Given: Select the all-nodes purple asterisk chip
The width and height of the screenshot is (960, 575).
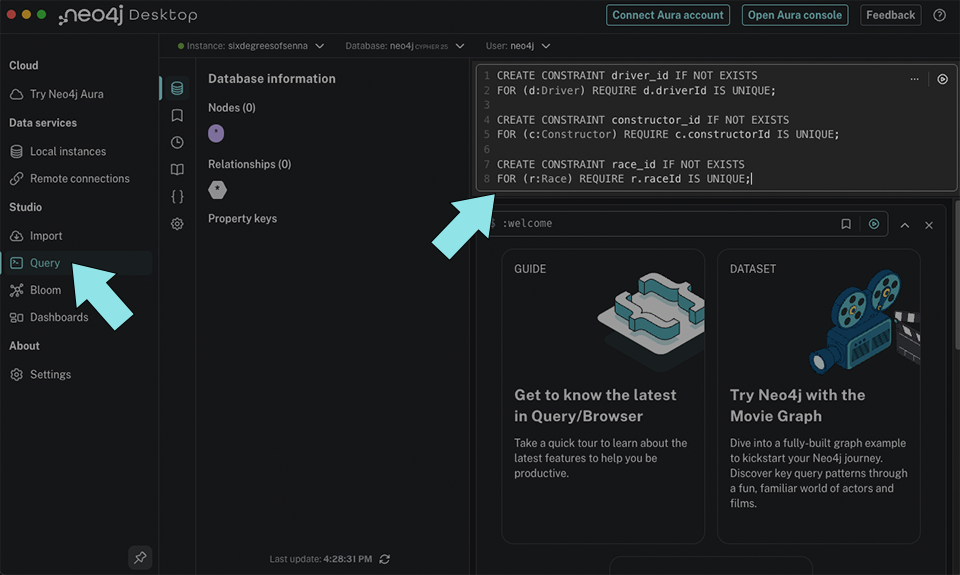Looking at the screenshot, I should point(216,133).
